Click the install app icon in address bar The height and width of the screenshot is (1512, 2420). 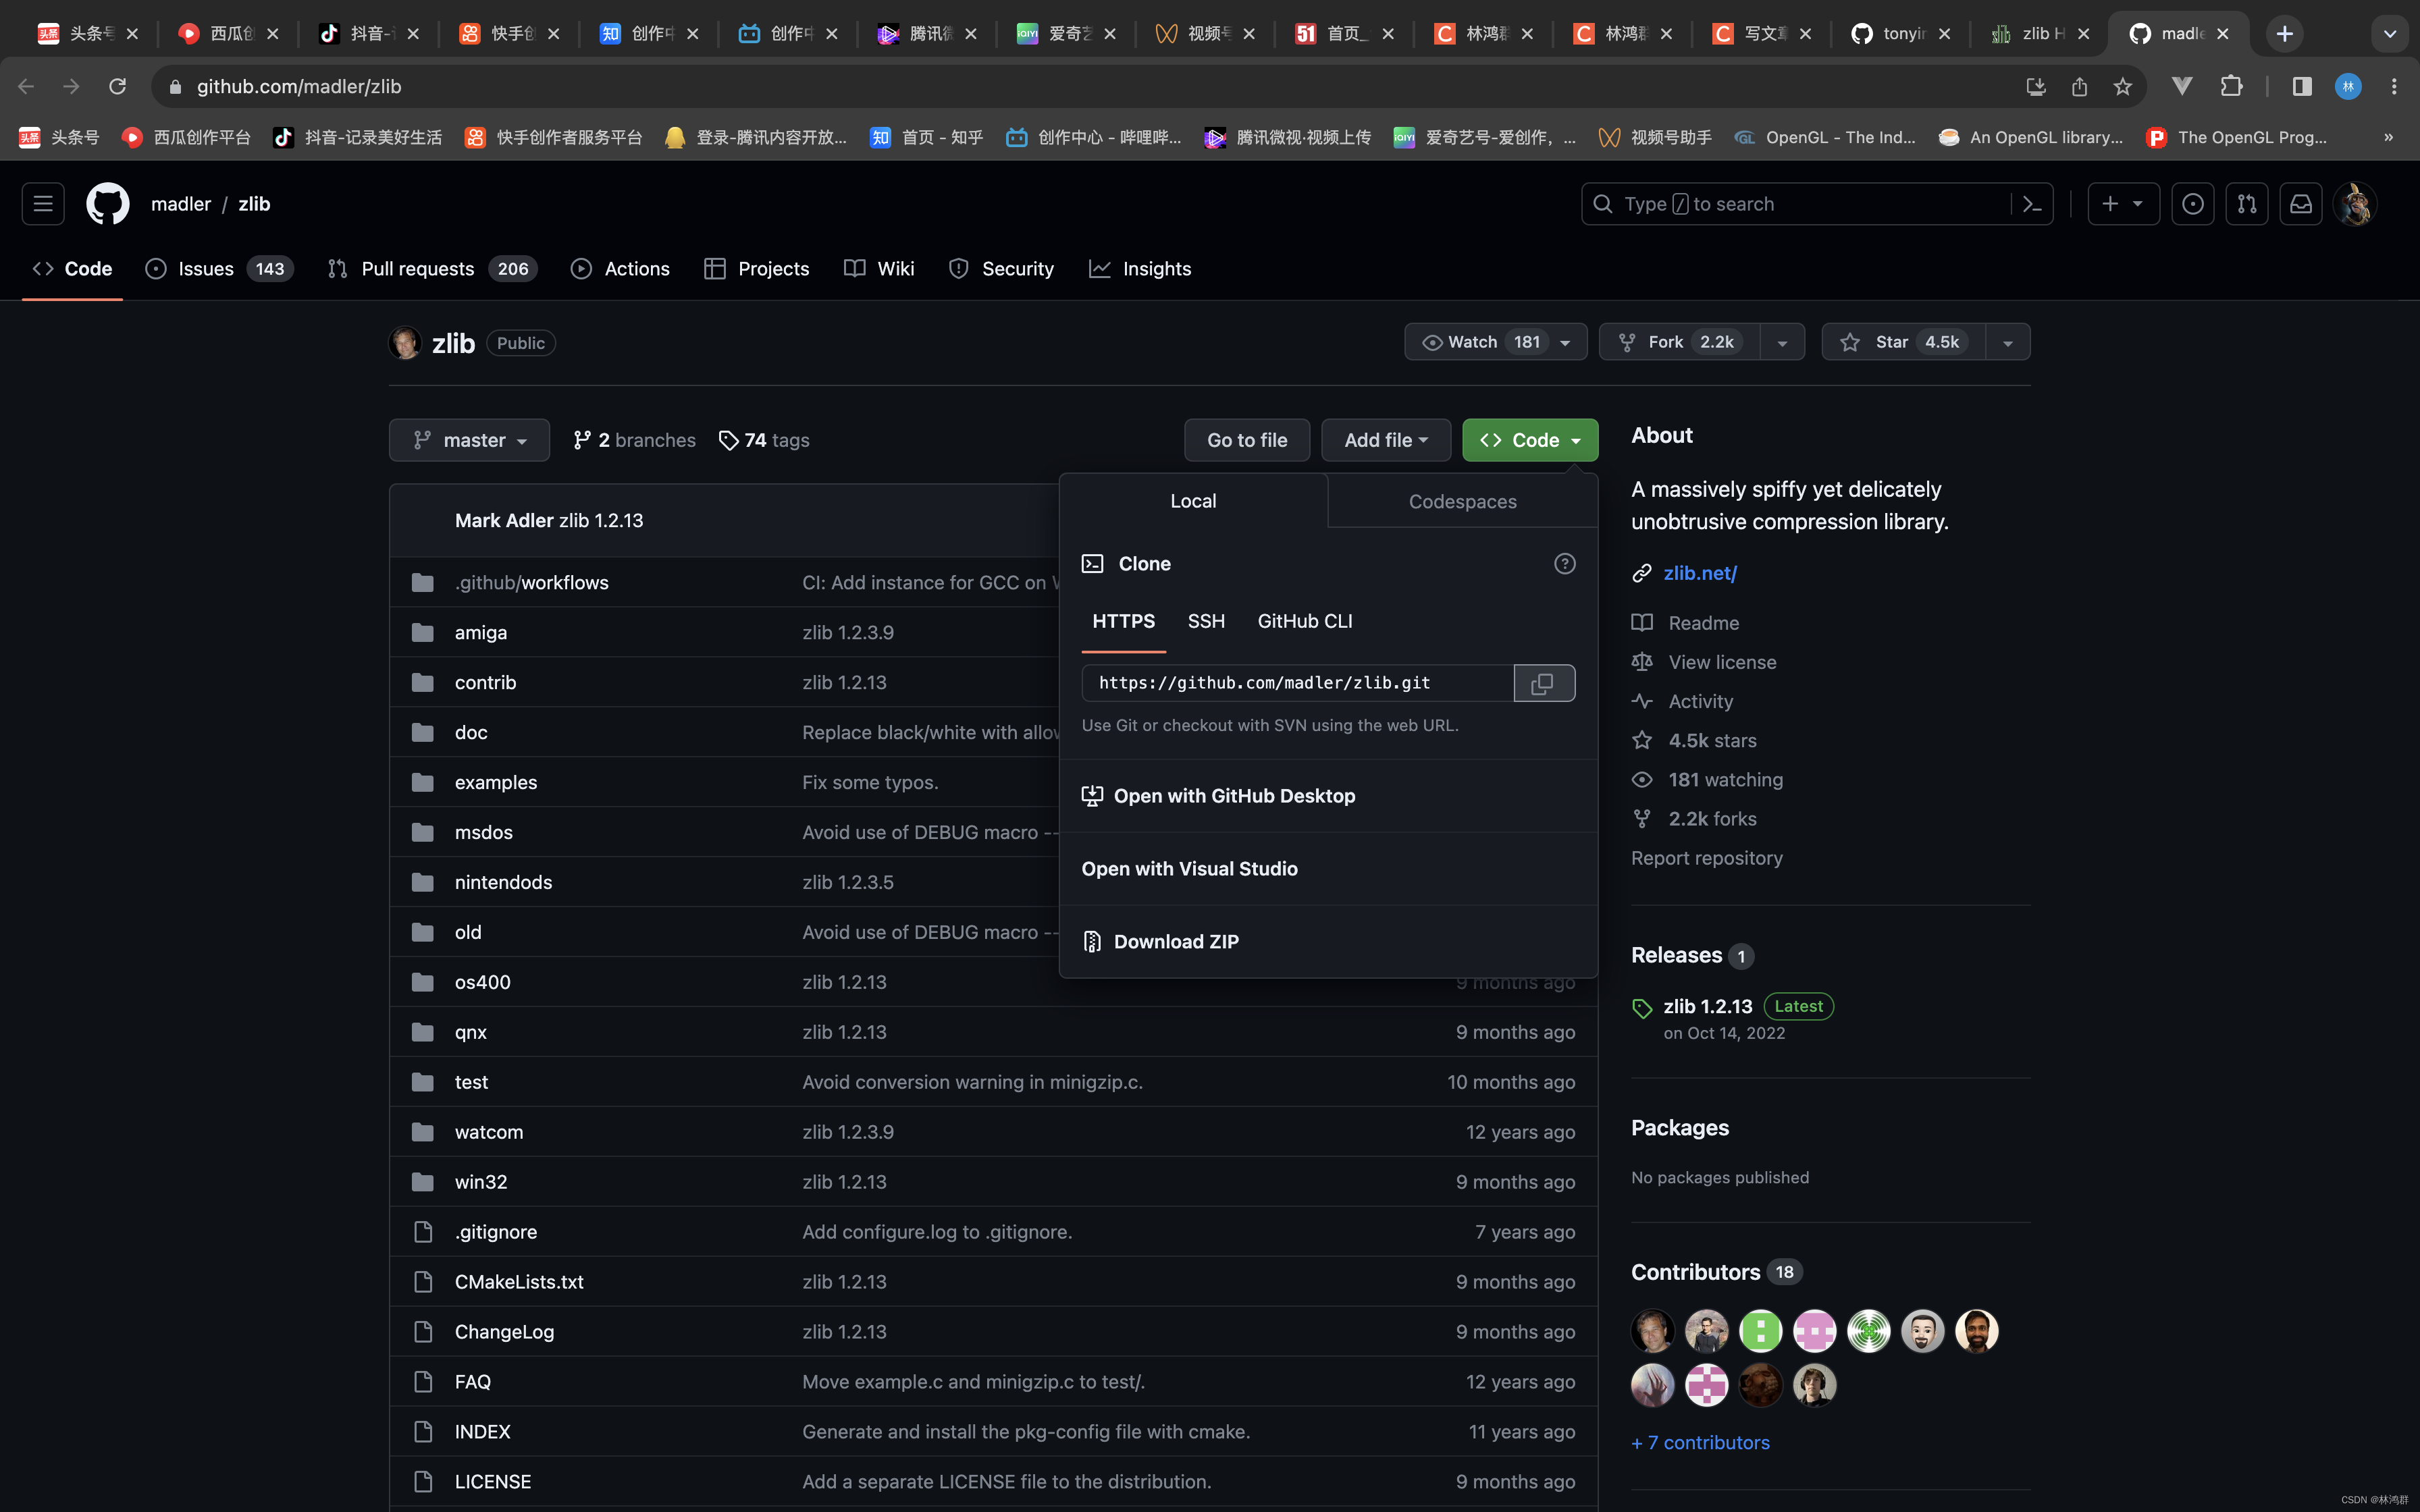pyautogui.click(x=2036, y=87)
